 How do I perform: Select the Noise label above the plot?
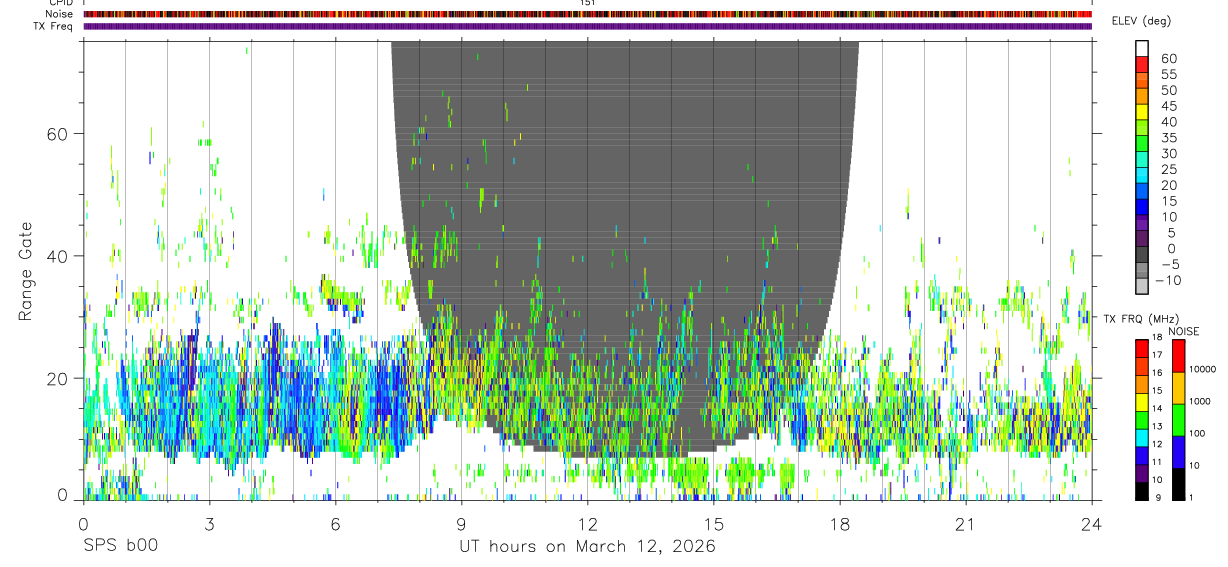click(60, 14)
